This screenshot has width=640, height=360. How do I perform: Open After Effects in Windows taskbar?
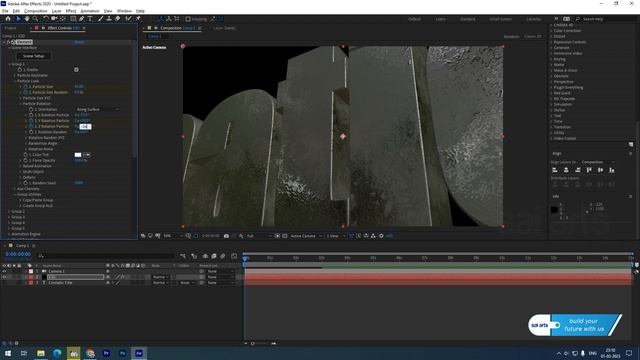139,353
